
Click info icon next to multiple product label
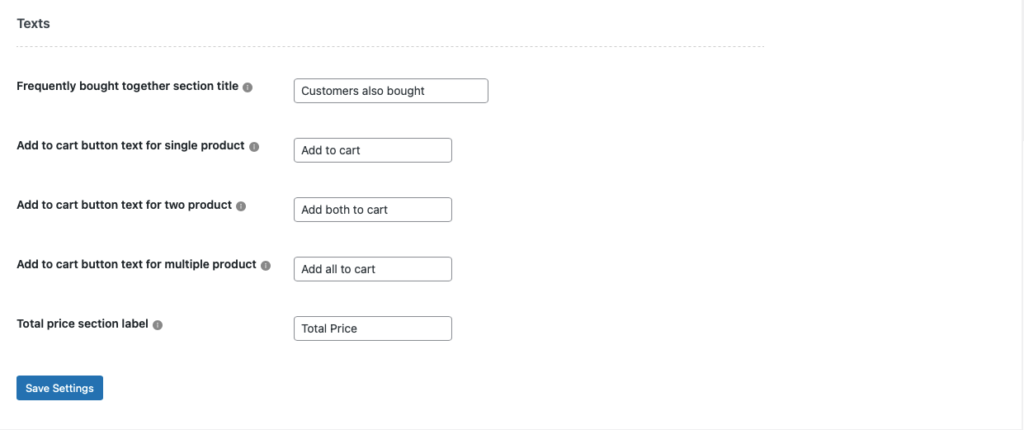pos(265,265)
